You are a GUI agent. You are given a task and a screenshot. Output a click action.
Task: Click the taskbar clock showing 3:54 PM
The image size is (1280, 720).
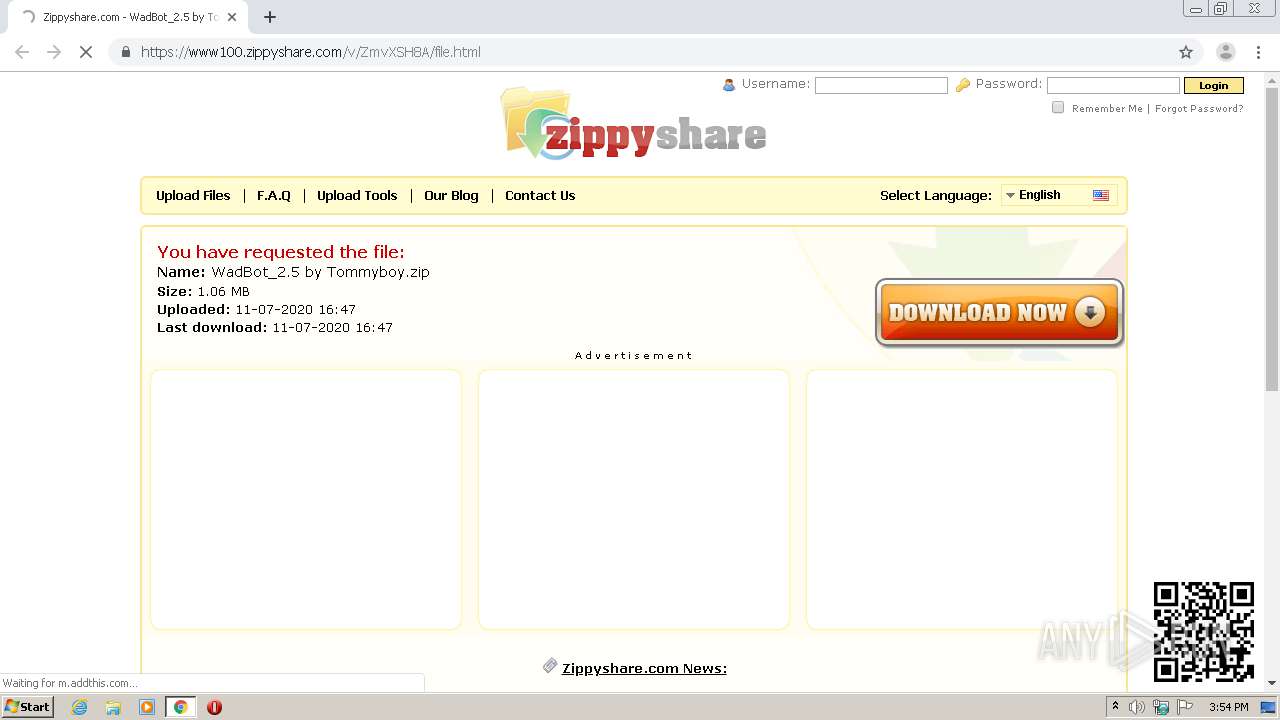point(1228,707)
